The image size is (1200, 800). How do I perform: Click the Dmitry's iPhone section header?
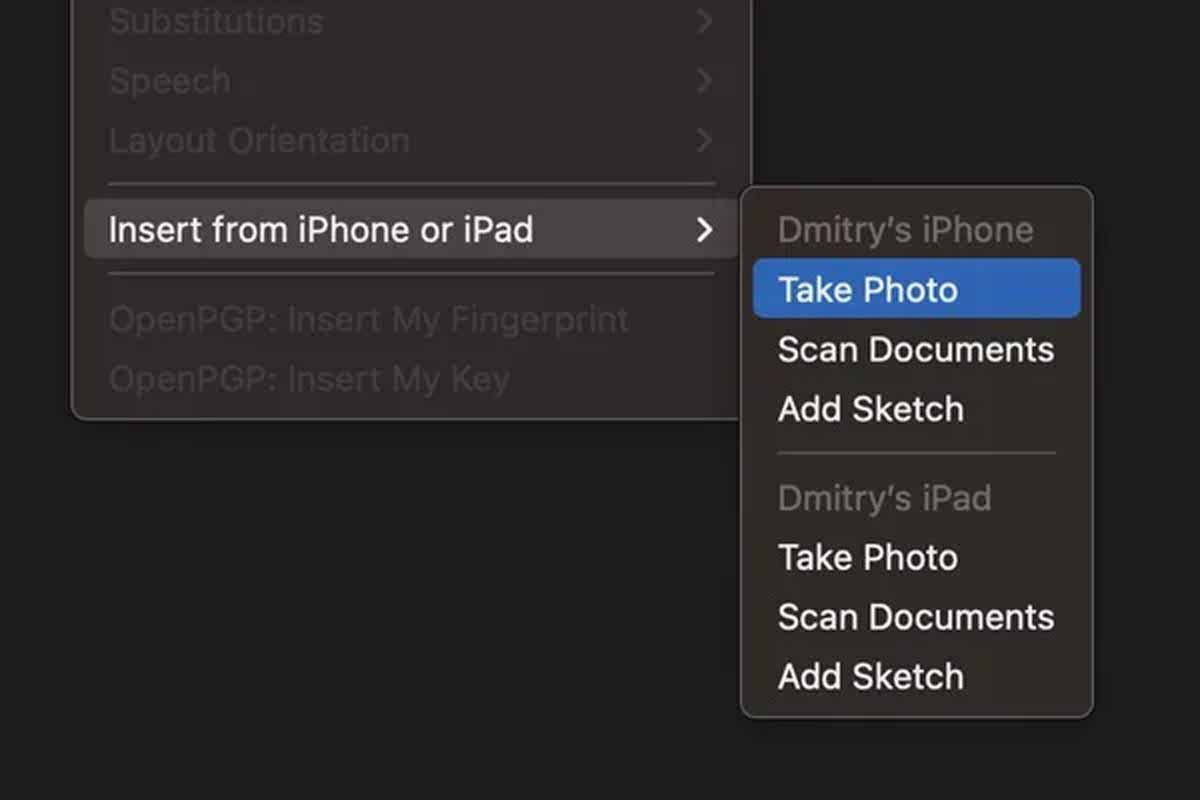click(905, 230)
